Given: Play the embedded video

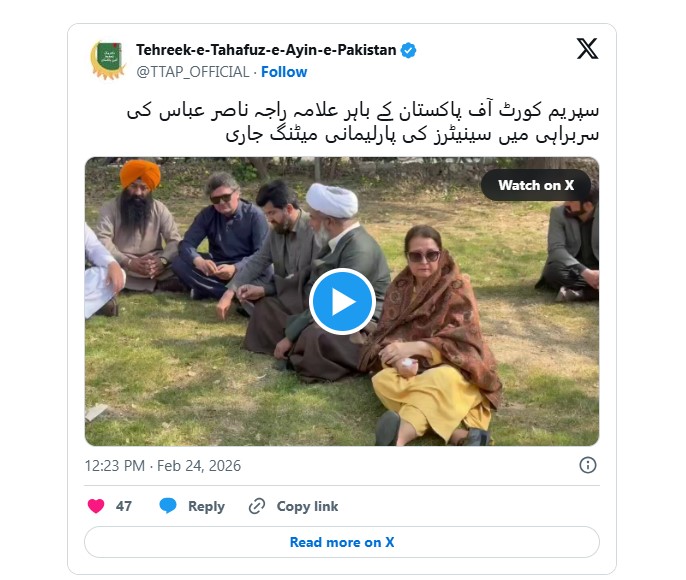Looking at the screenshot, I should click(342, 301).
